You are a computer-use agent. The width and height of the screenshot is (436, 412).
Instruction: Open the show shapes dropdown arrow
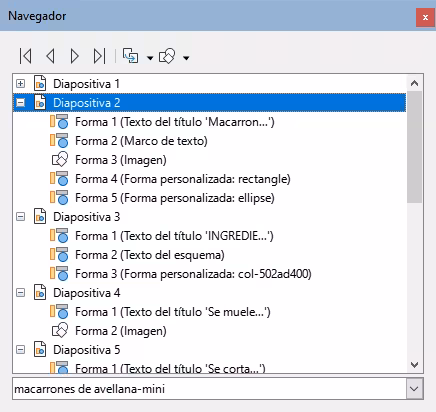point(186,58)
